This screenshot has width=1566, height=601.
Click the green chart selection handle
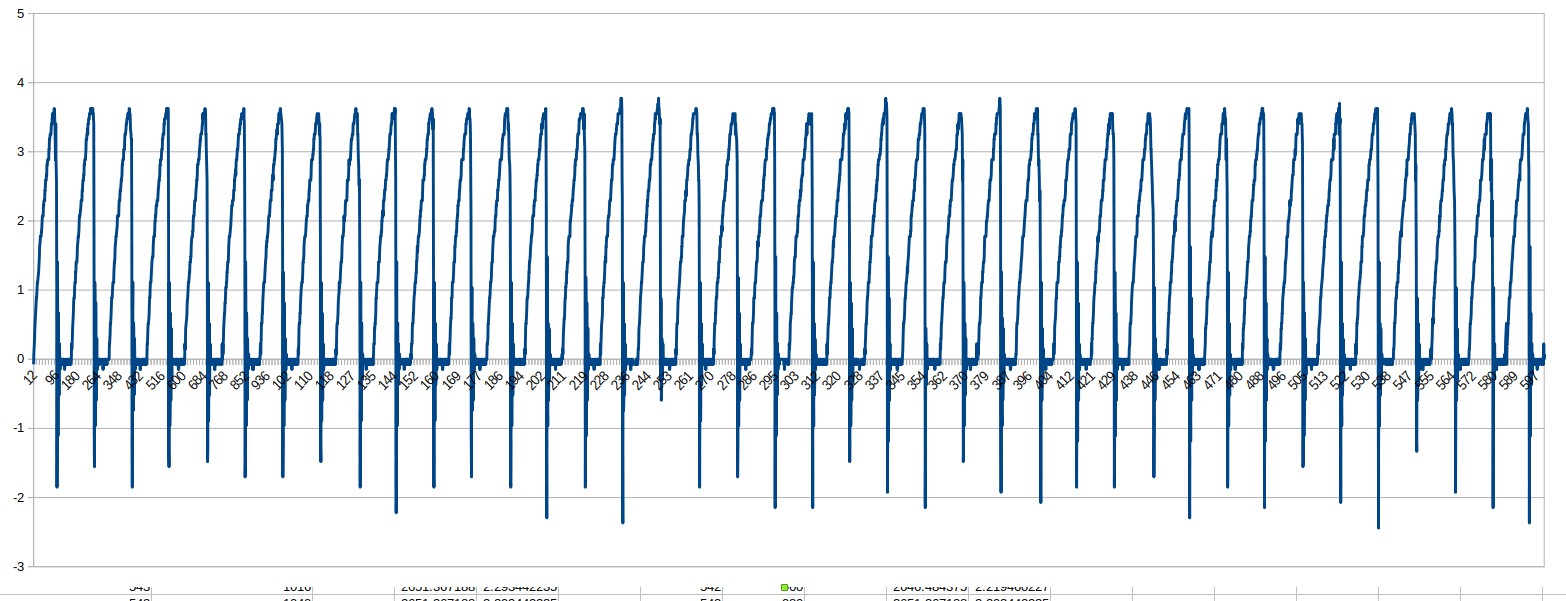784,587
